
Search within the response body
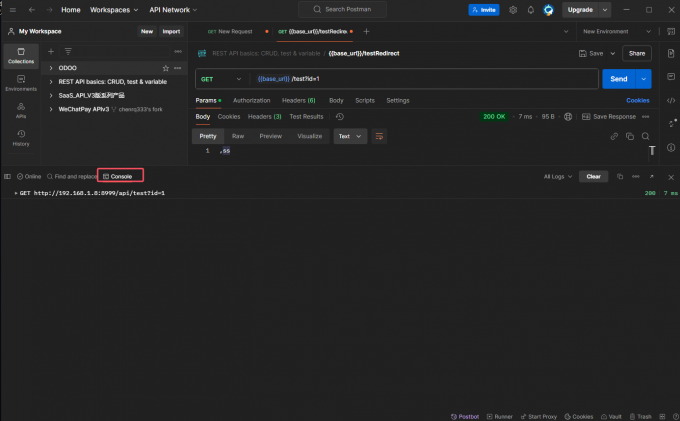645,136
